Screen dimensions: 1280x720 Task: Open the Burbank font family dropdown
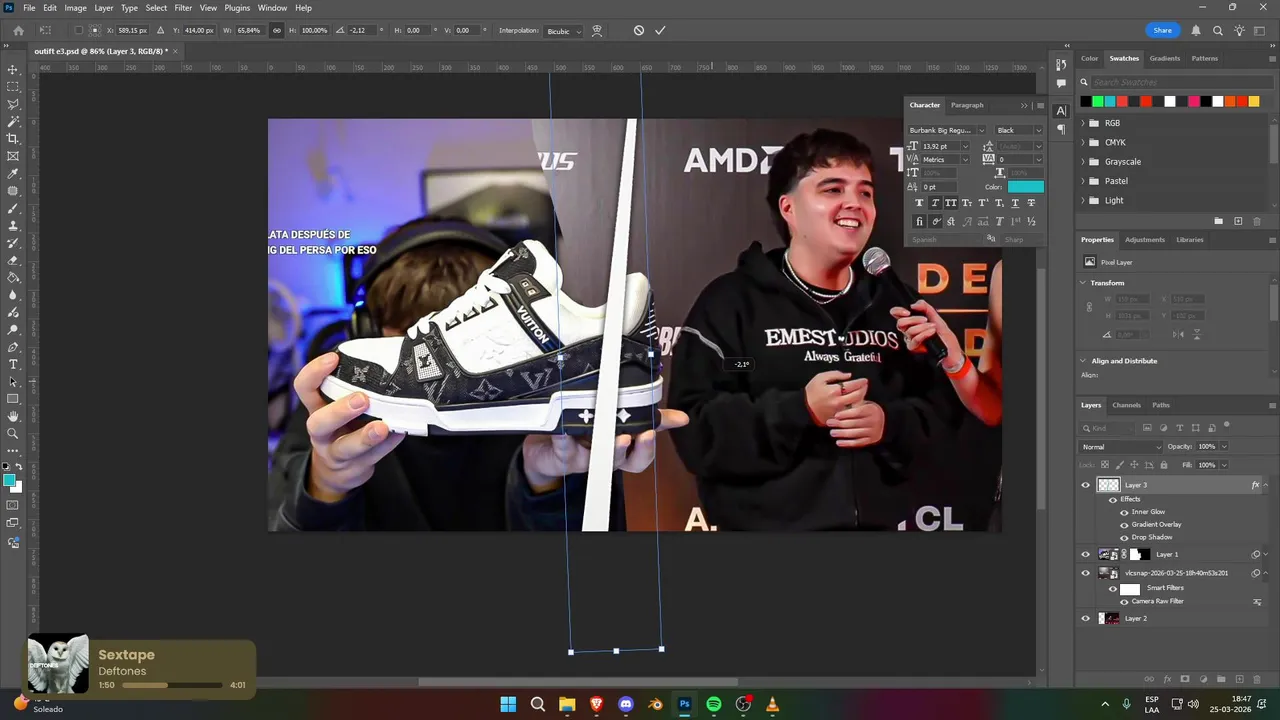pyautogui.click(x=946, y=130)
